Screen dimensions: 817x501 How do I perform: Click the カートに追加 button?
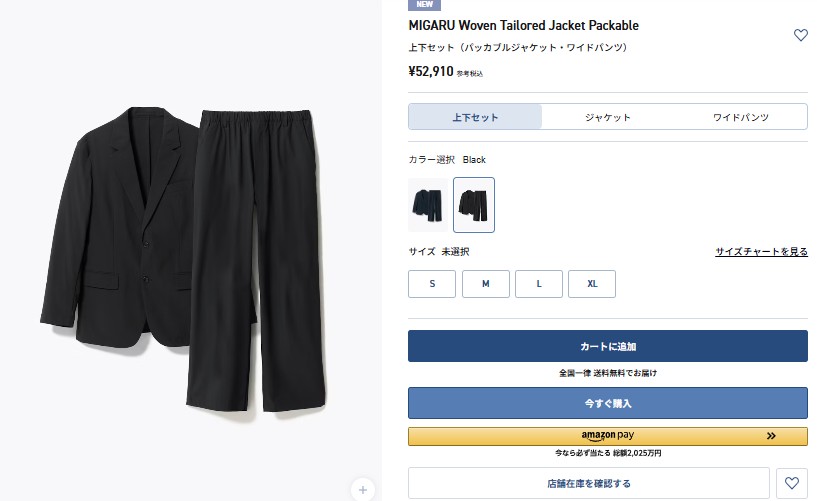coord(608,346)
